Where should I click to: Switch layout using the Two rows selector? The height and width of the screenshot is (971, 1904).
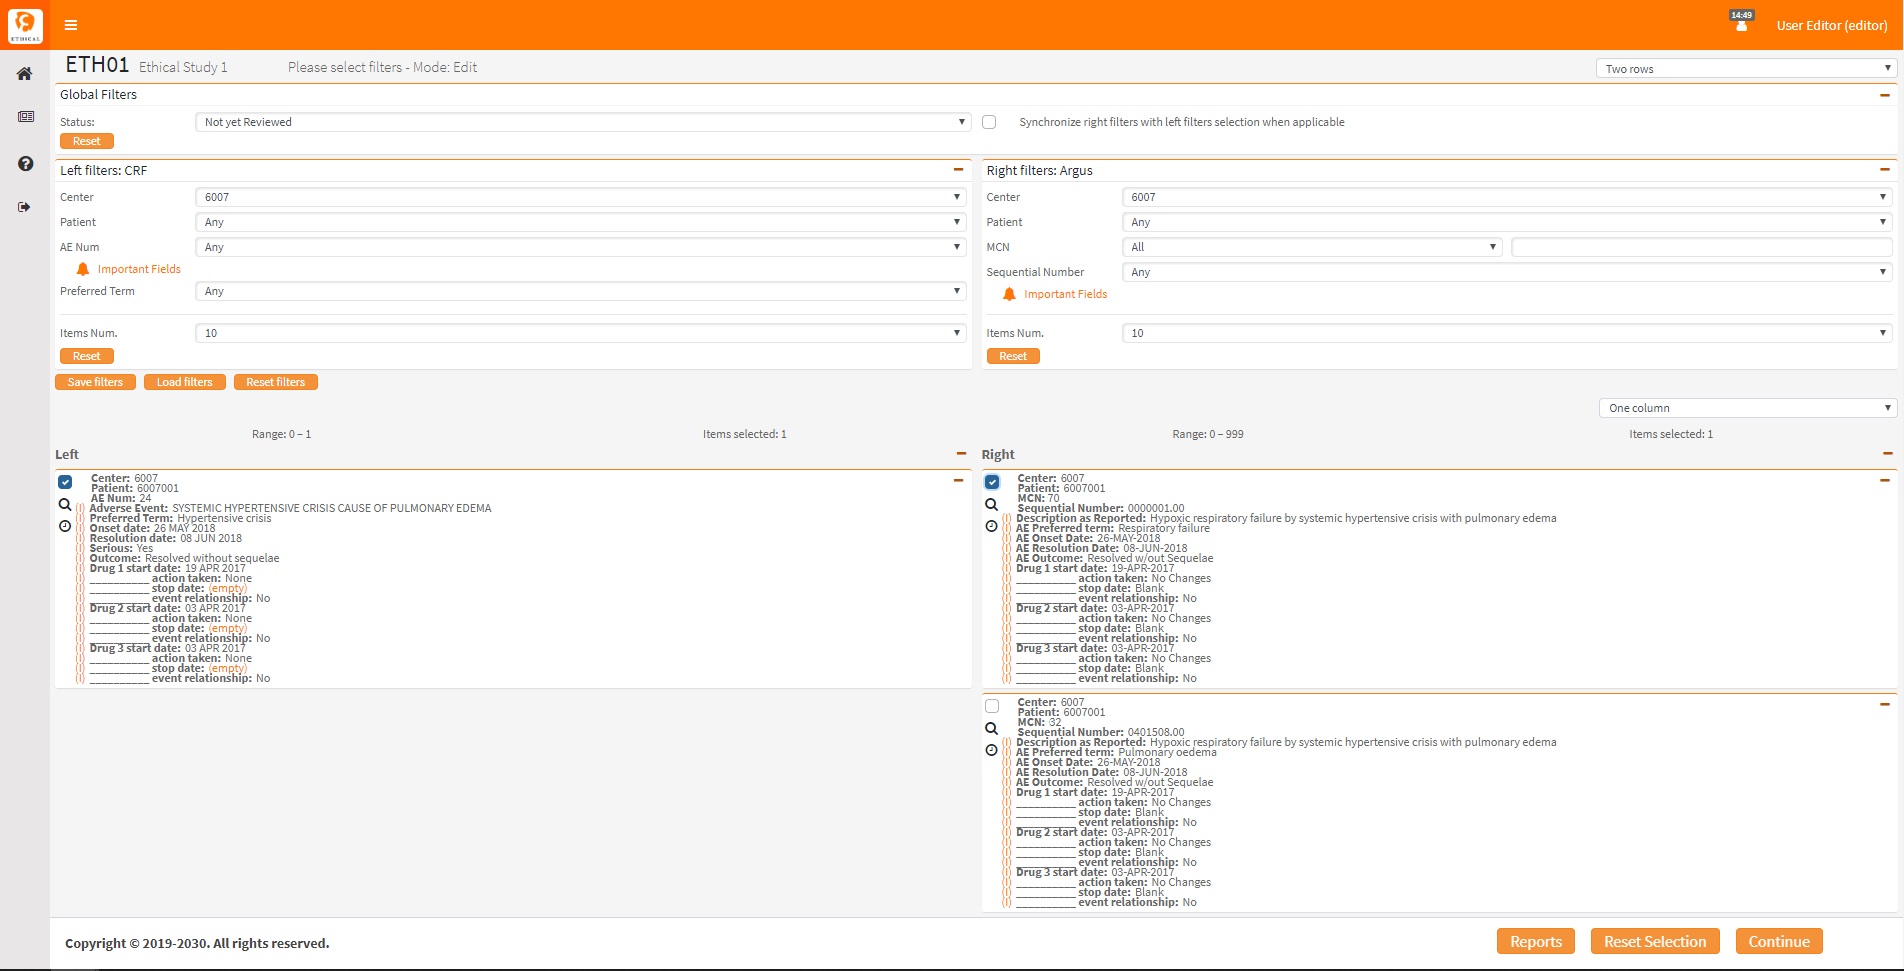point(1744,68)
